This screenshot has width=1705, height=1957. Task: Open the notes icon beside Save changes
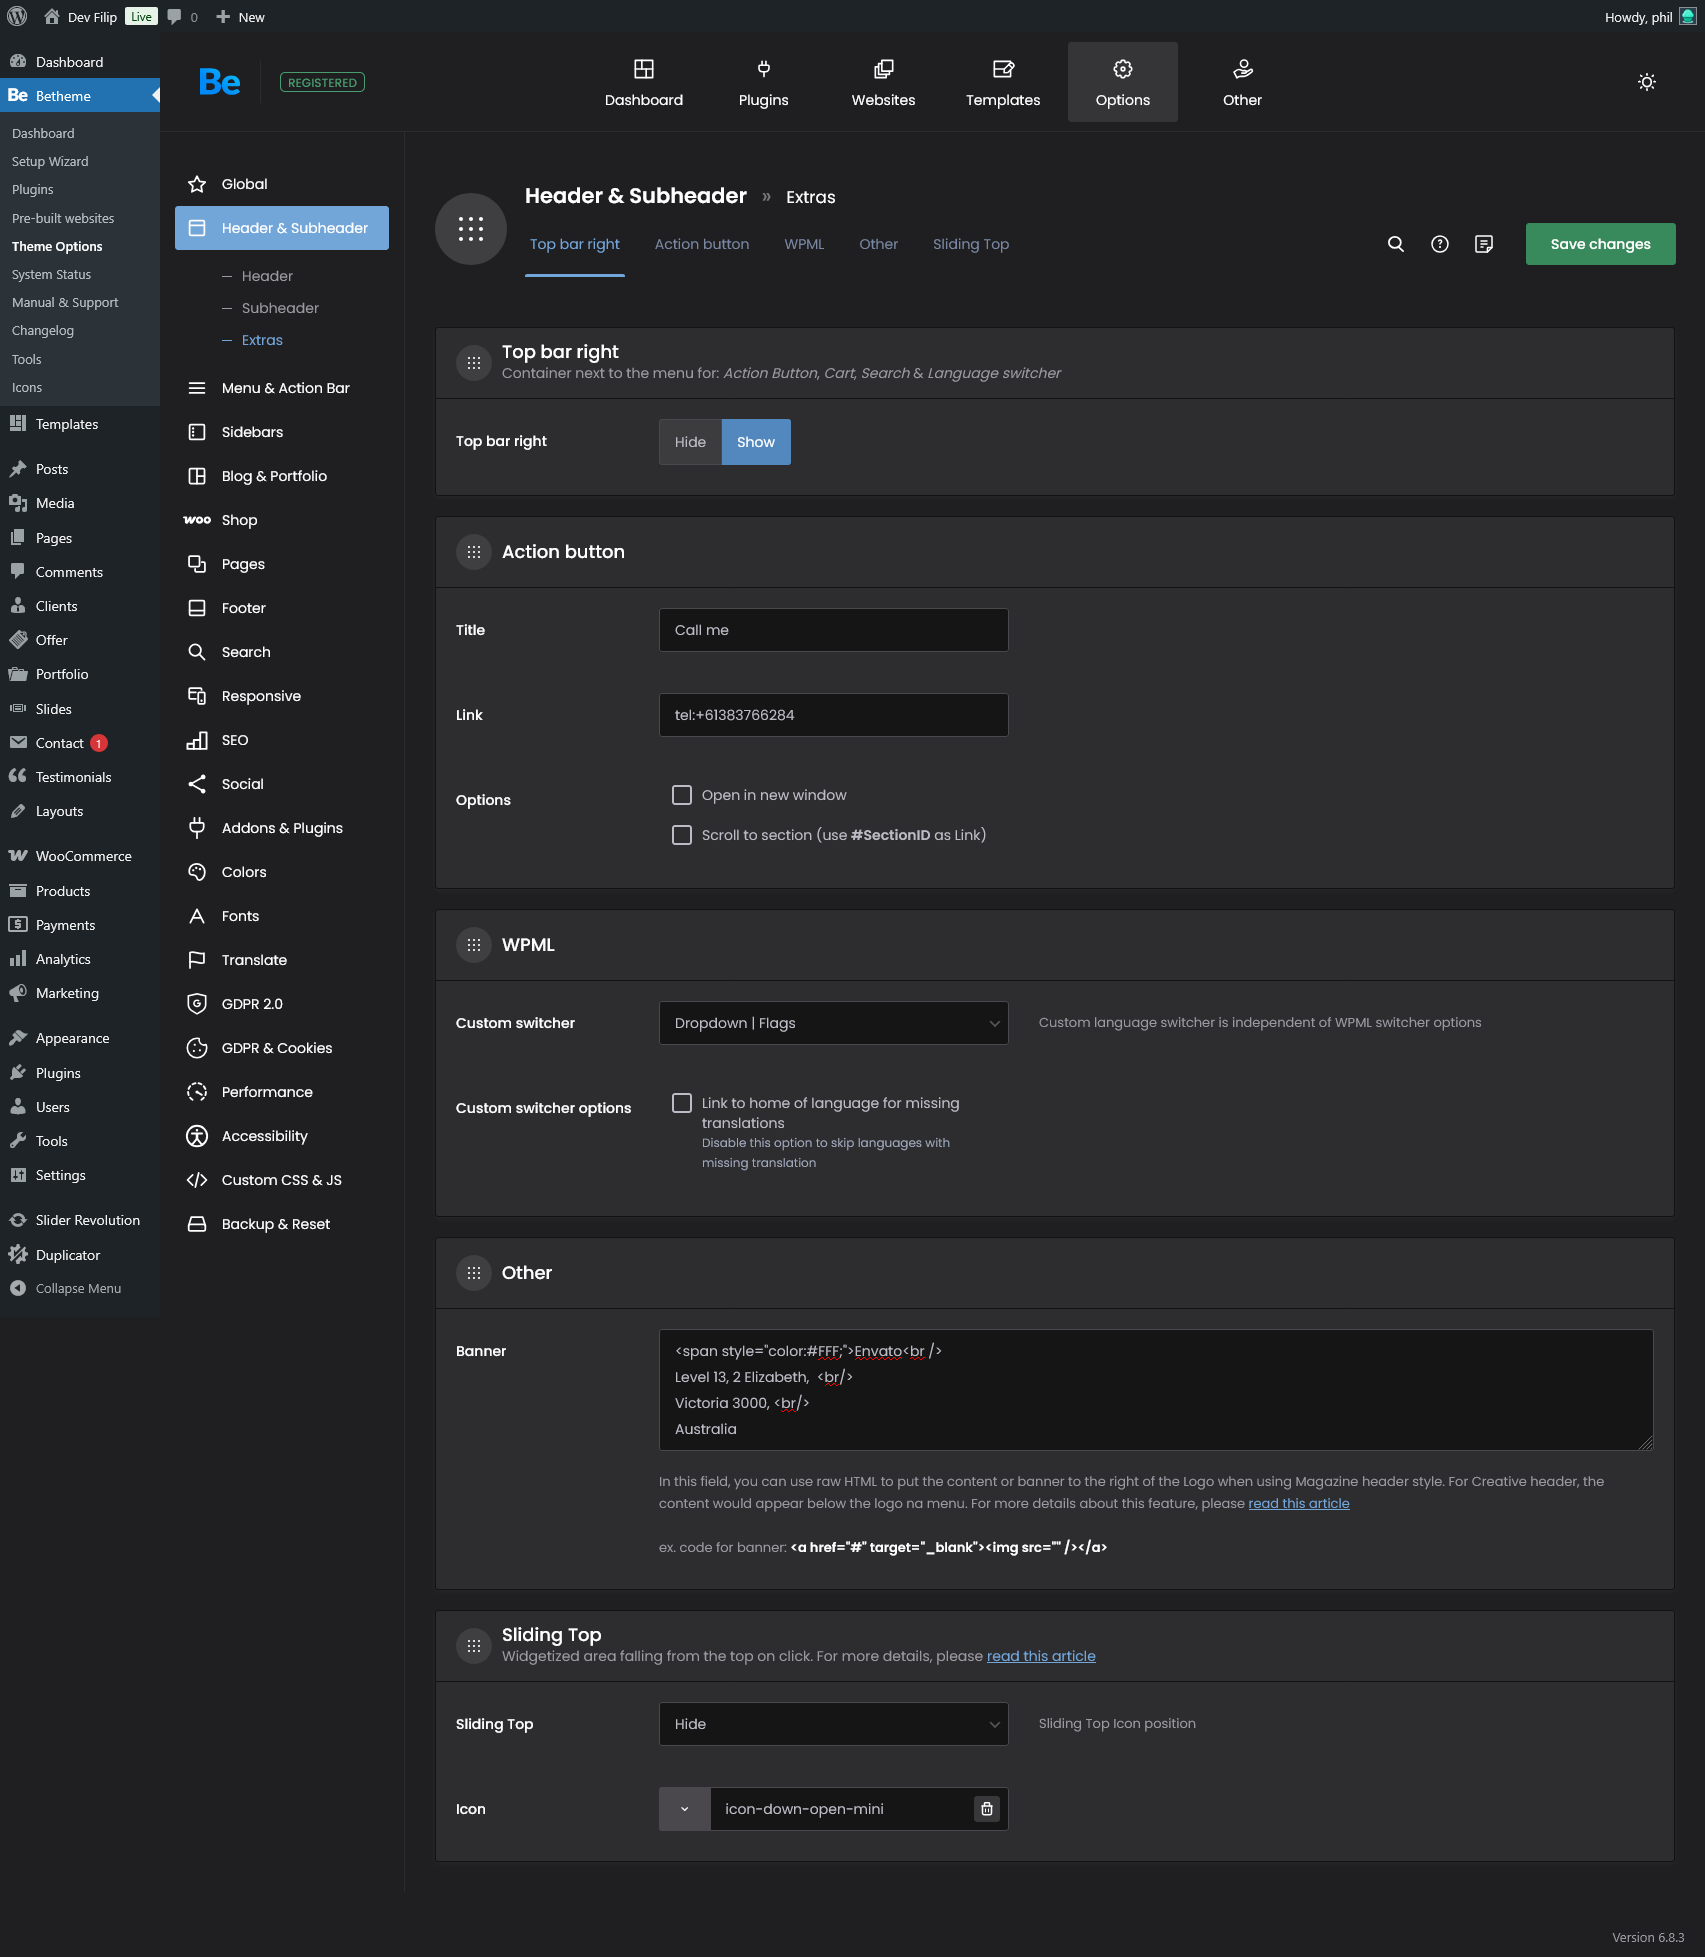pos(1484,244)
